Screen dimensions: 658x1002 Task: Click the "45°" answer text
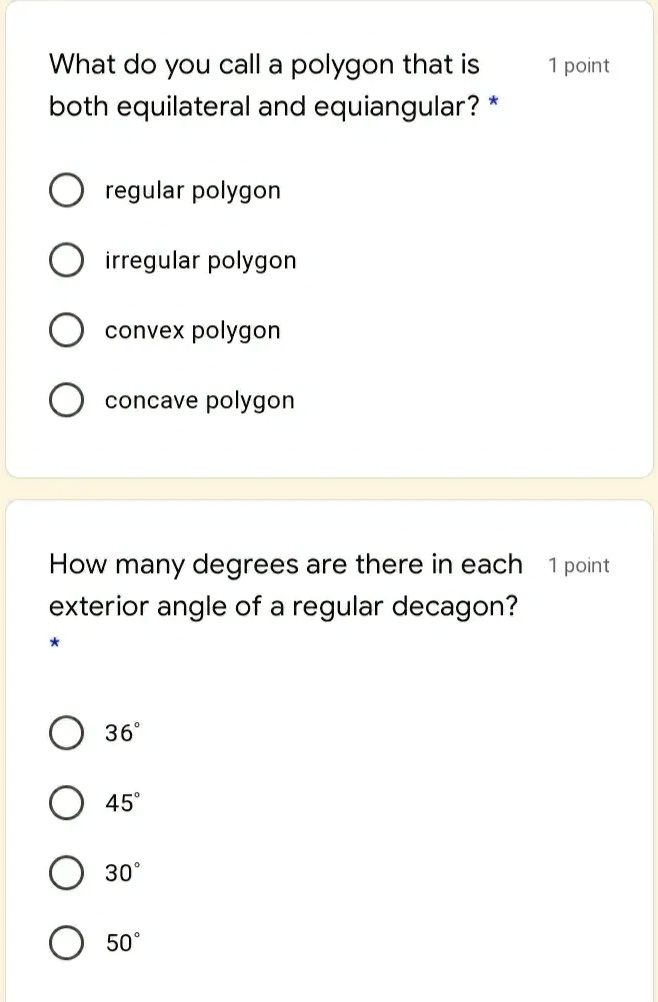123,803
